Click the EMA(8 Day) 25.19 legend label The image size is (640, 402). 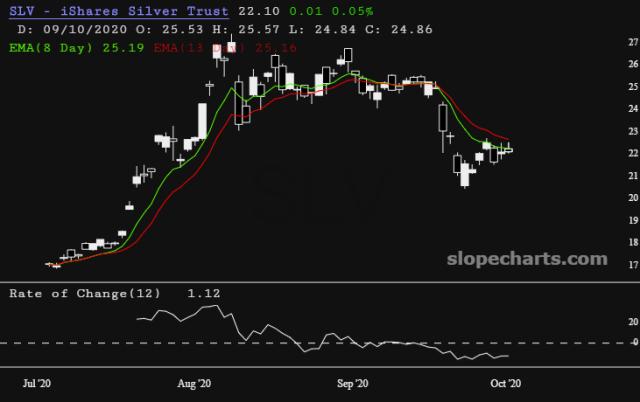76,48
